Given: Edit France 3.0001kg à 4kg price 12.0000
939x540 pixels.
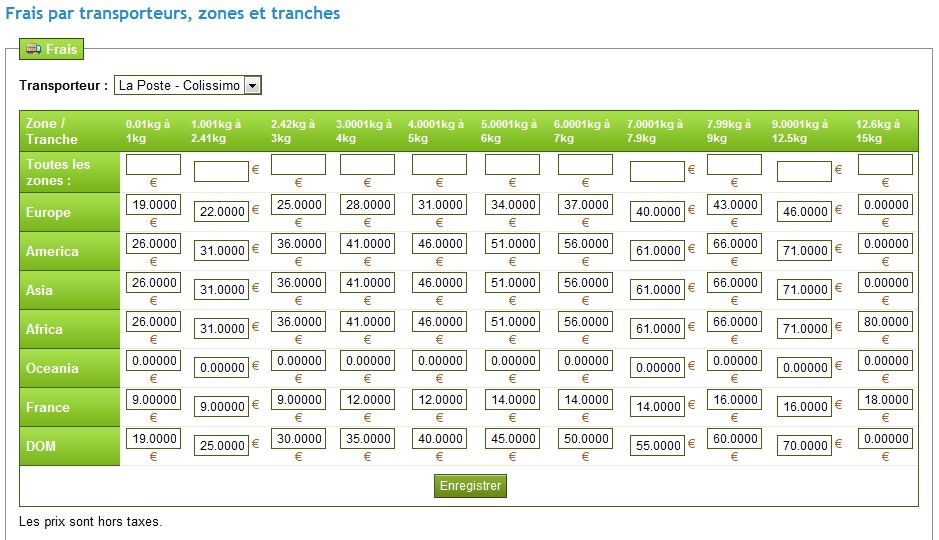Looking at the screenshot, I should (367, 399).
